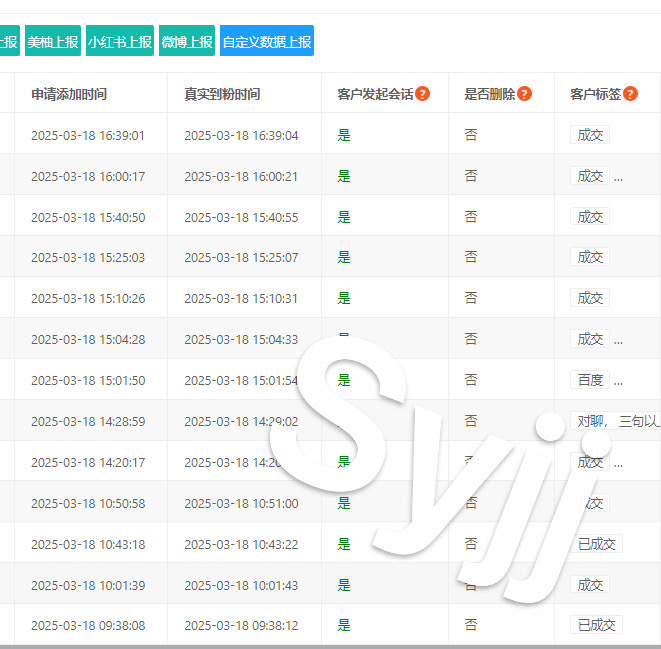Click the blue 自定义数据上报 button
This screenshot has height=649, width=661.
pyautogui.click(x=267, y=41)
